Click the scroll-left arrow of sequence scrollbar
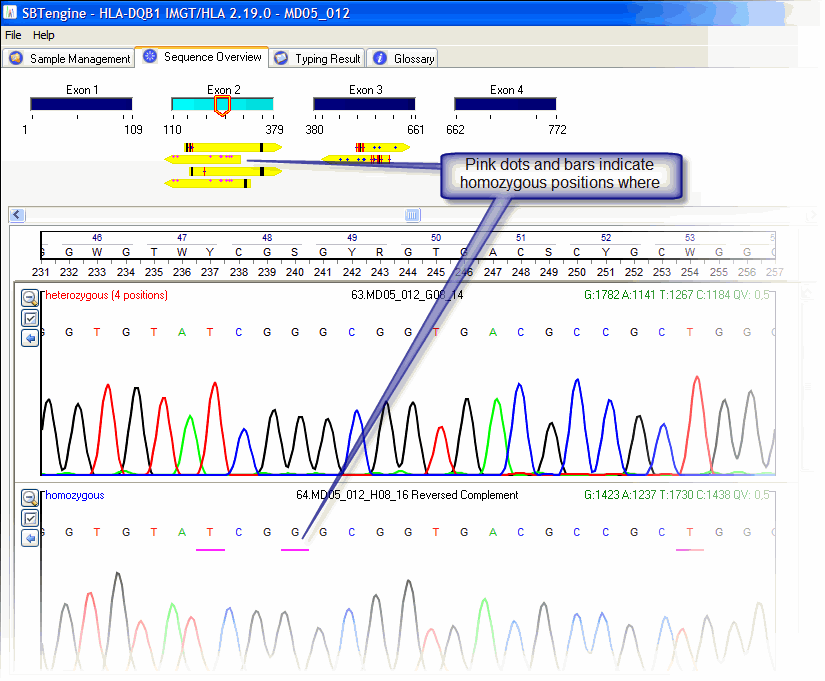The width and height of the screenshot is (825, 681). (17, 215)
